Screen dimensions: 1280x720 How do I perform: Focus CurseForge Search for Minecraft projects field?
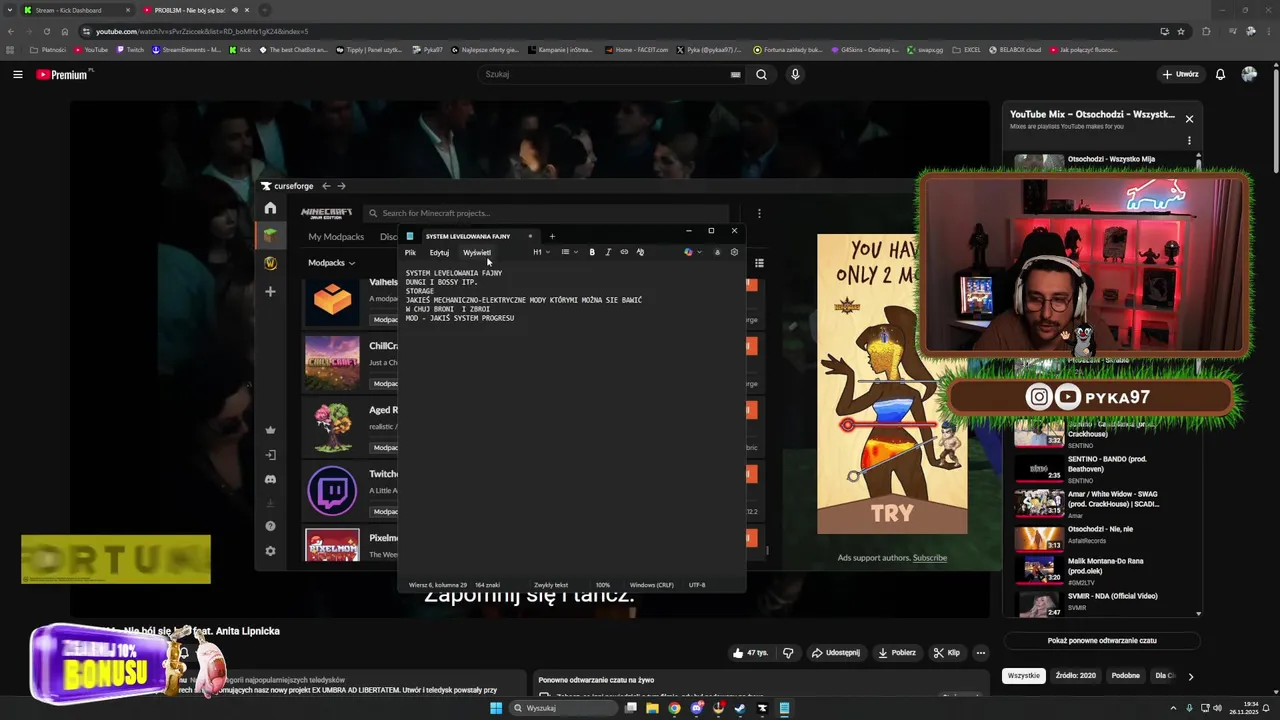click(546, 213)
